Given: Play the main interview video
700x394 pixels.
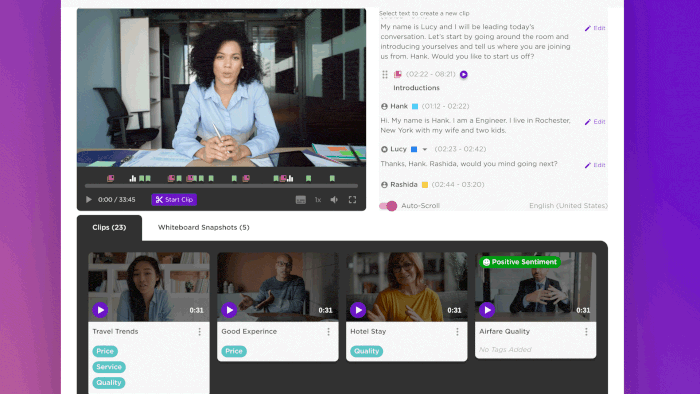Looking at the screenshot, I should [x=88, y=199].
